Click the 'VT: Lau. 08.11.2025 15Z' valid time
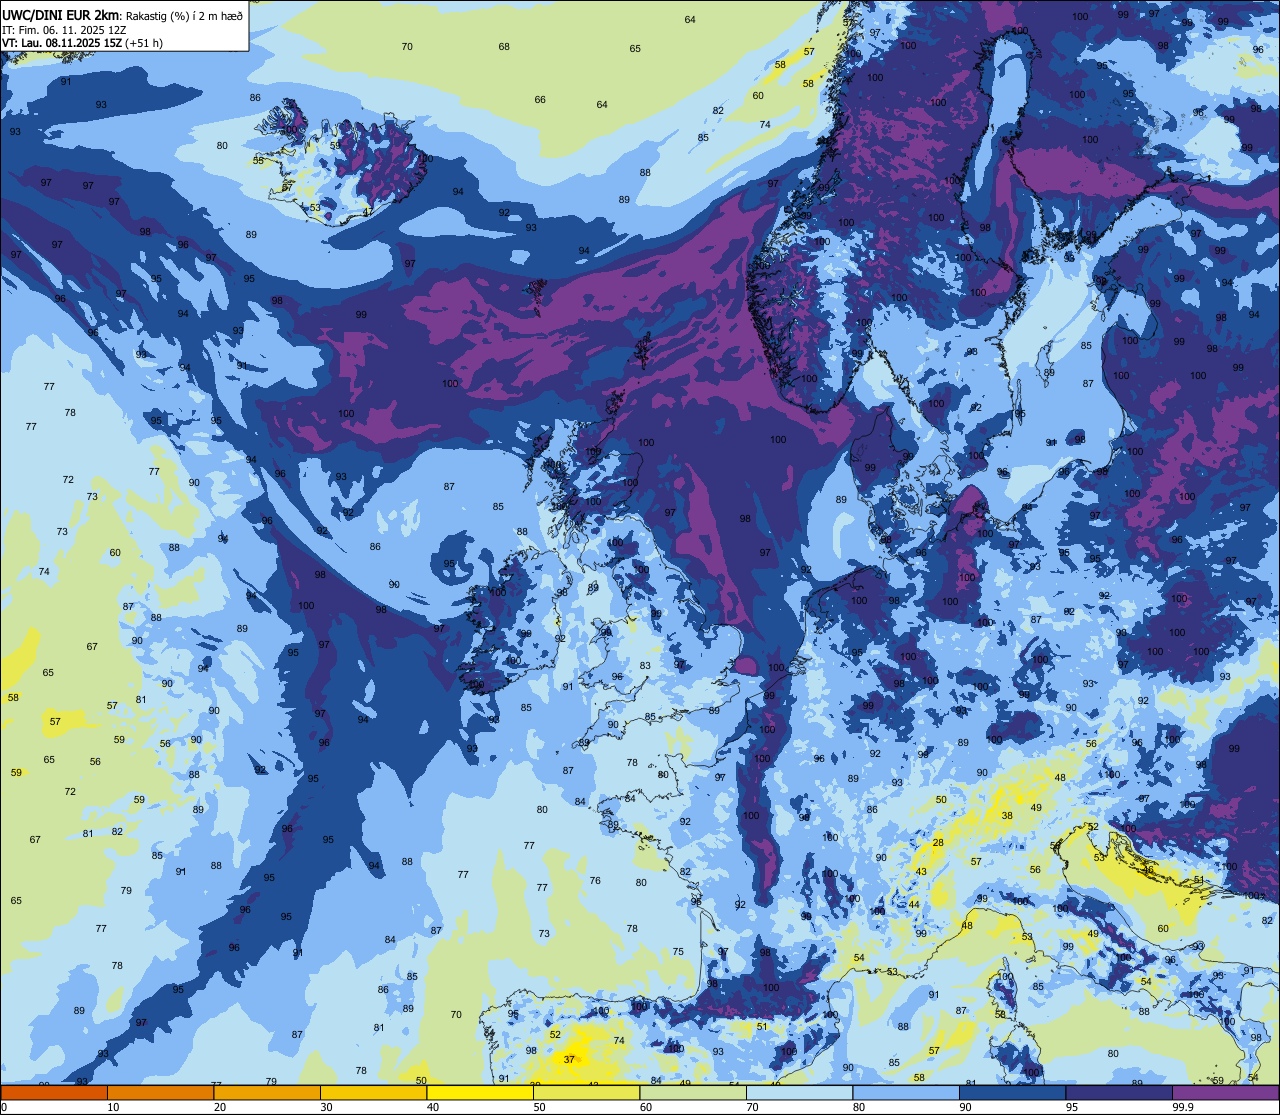The width and height of the screenshot is (1280, 1115). tap(62, 43)
